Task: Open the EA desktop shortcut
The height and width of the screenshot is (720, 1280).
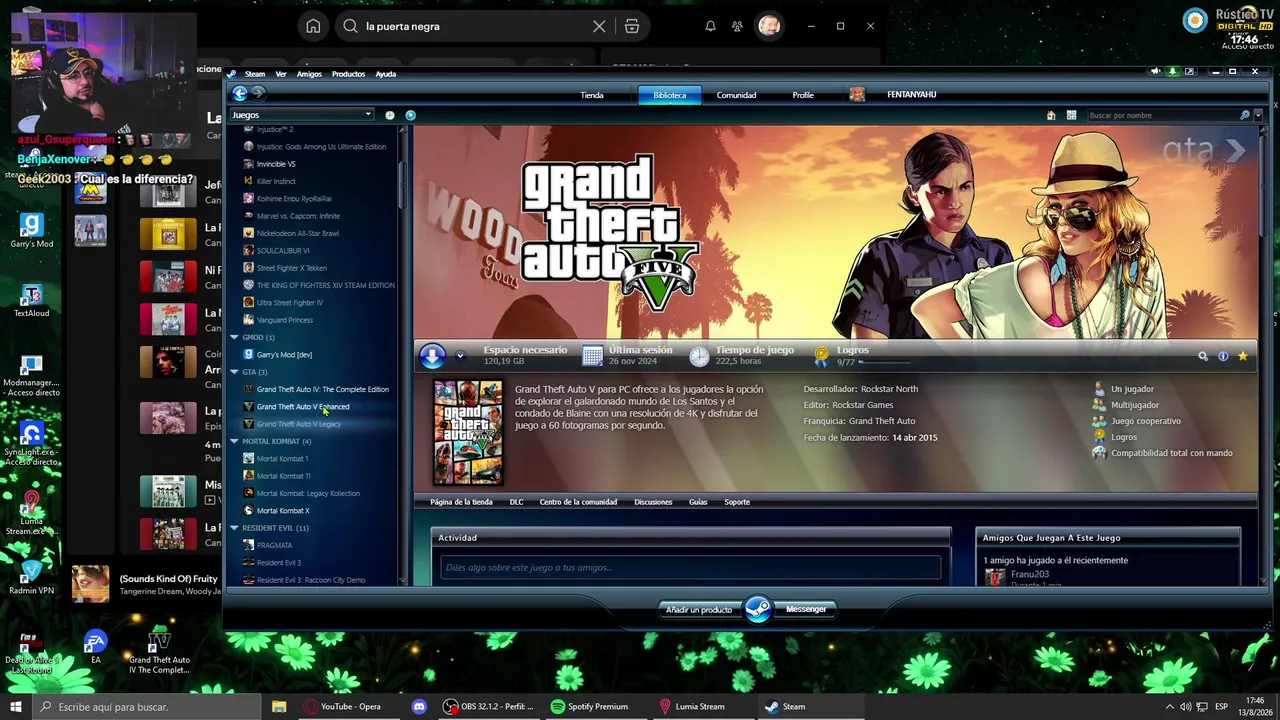Action: pos(95,647)
